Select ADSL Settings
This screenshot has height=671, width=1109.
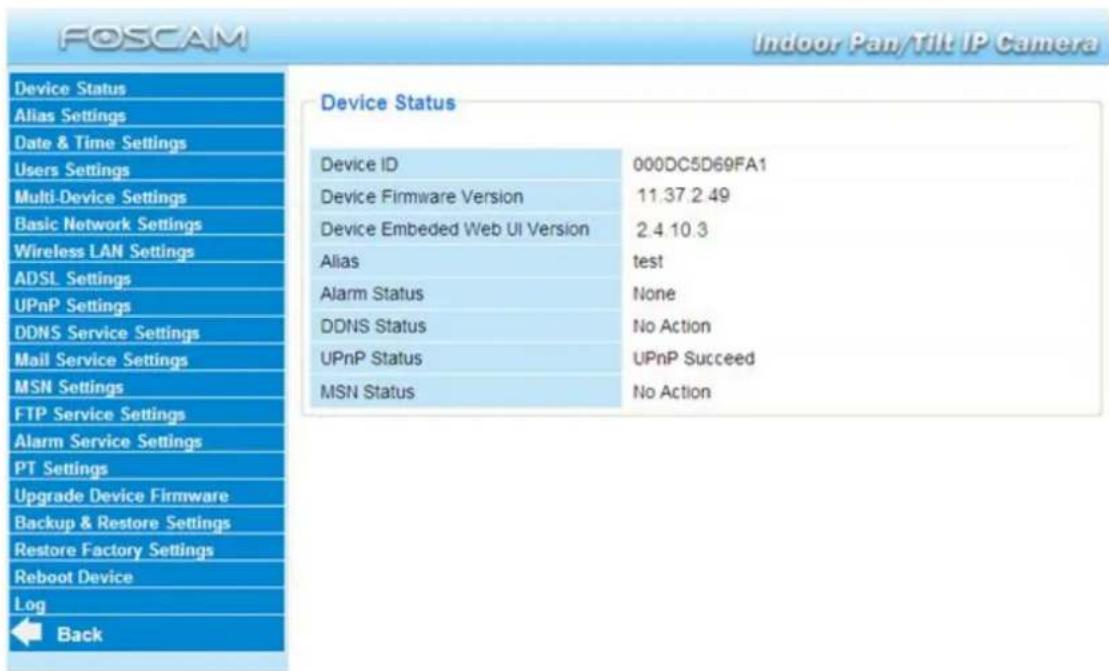[72, 279]
